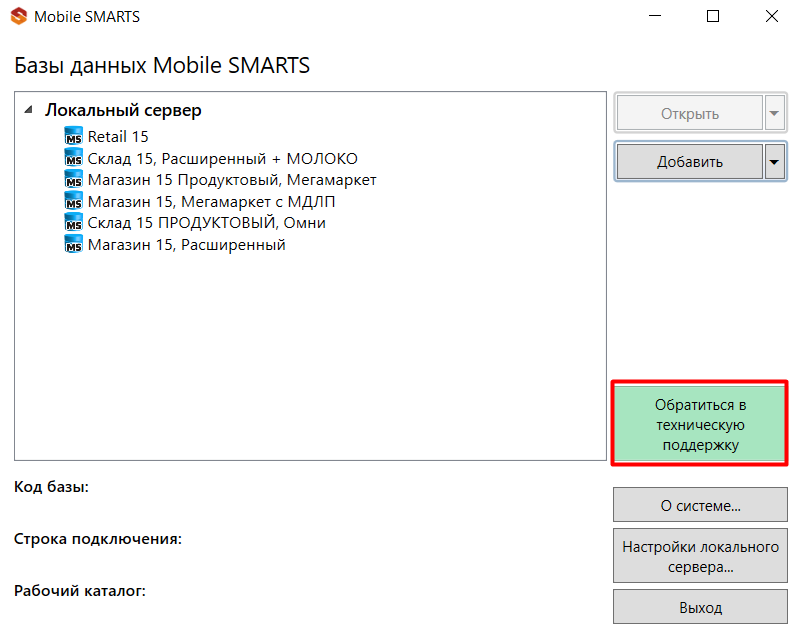Screen dimensions: 801x637
Task: Click the Базы данных Mobile SMARTS heading
Action: (x=162, y=65)
